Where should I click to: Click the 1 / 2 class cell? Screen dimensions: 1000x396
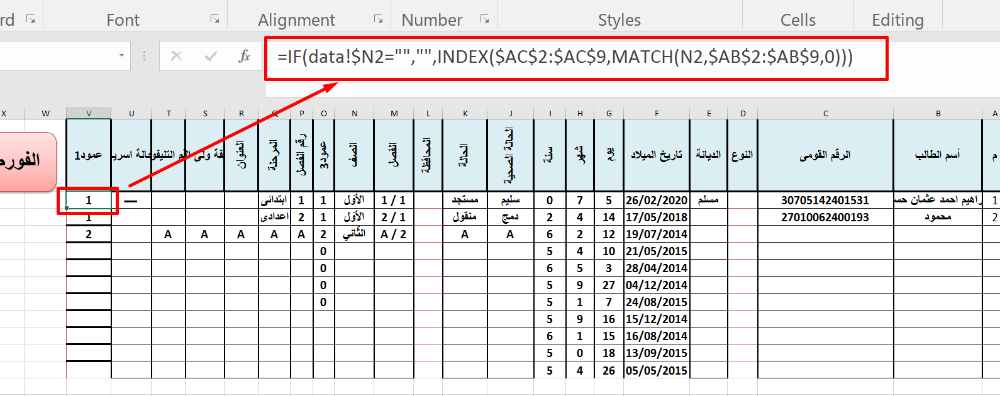[394, 217]
